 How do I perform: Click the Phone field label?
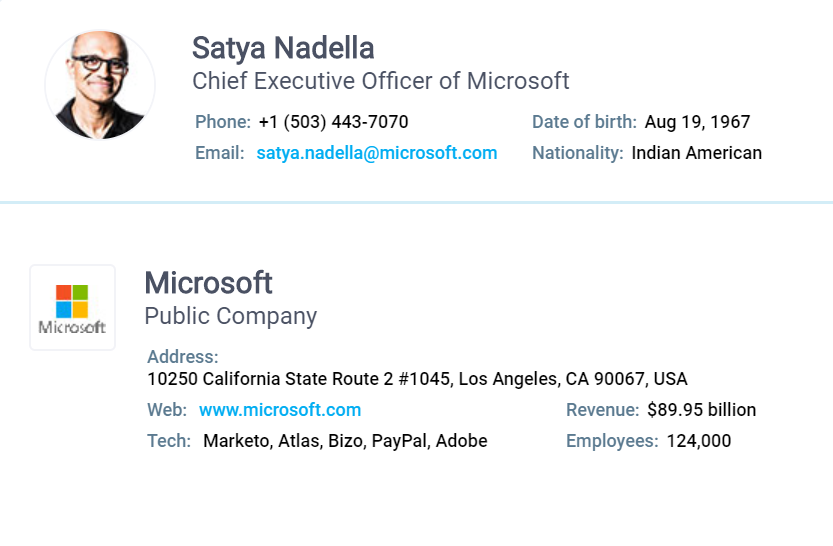(222, 122)
